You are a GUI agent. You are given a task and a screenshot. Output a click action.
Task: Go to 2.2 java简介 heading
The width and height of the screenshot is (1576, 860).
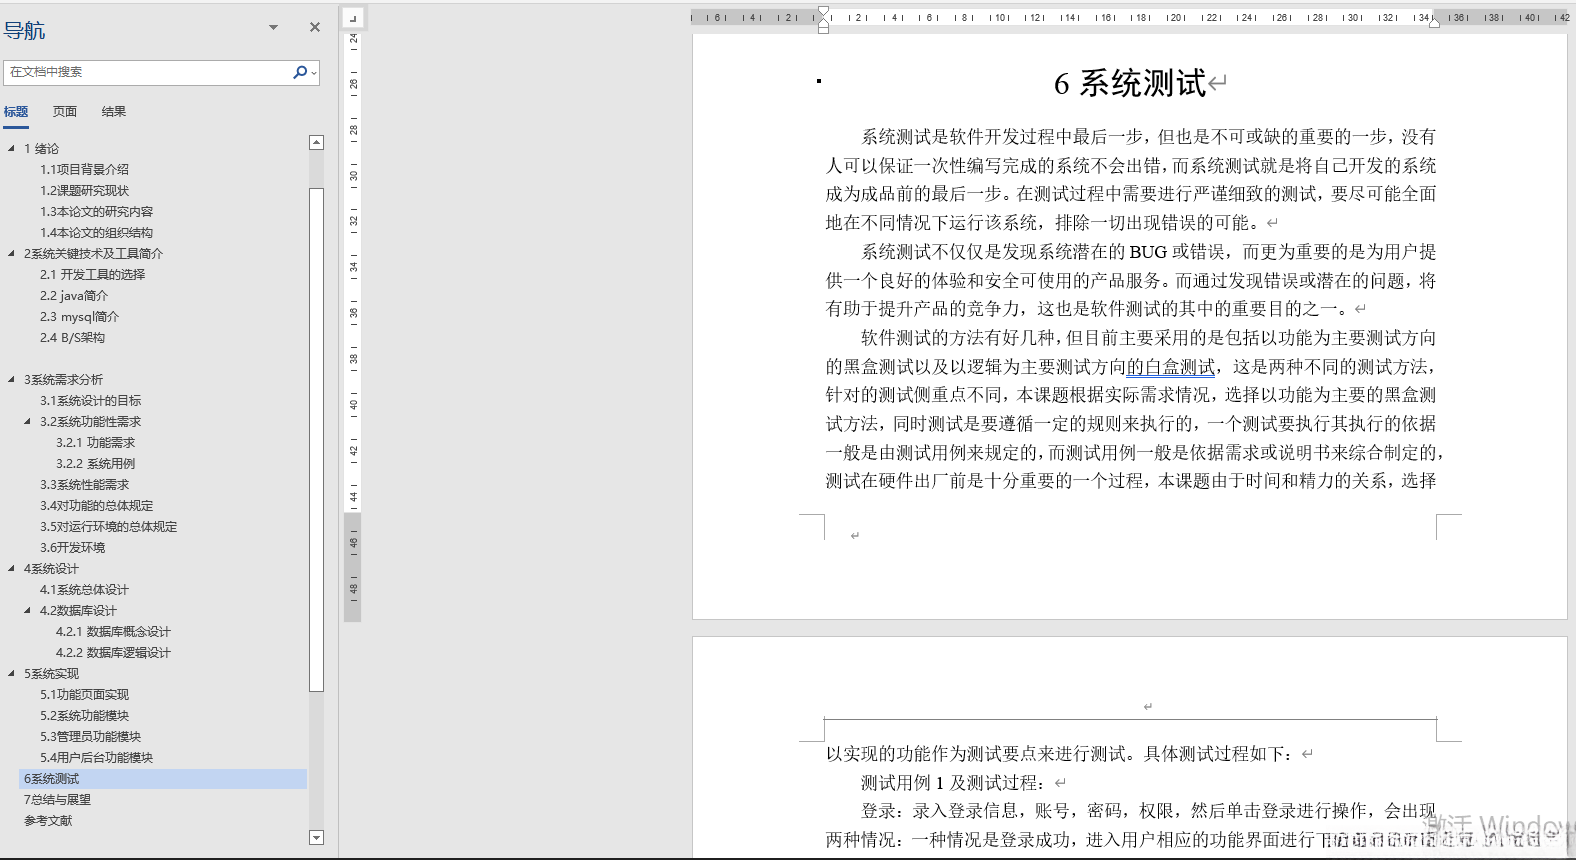click(x=74, y=296)
